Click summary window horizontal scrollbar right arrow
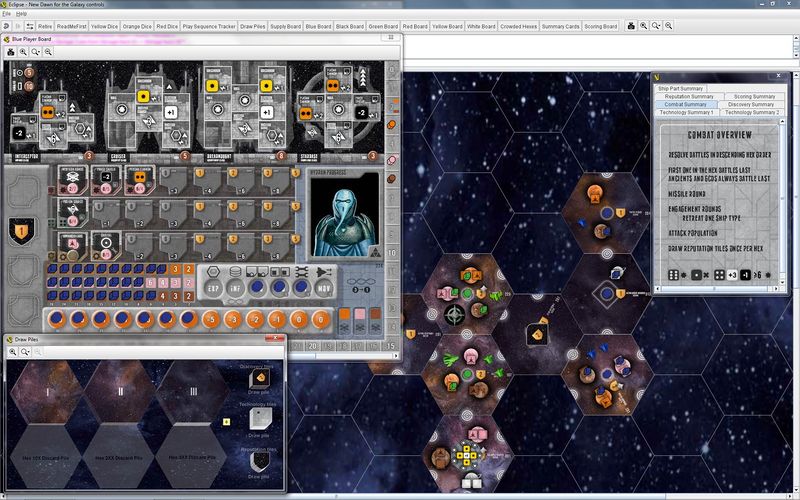This screenshot has height=500, width=800. (x=776, y=289)
